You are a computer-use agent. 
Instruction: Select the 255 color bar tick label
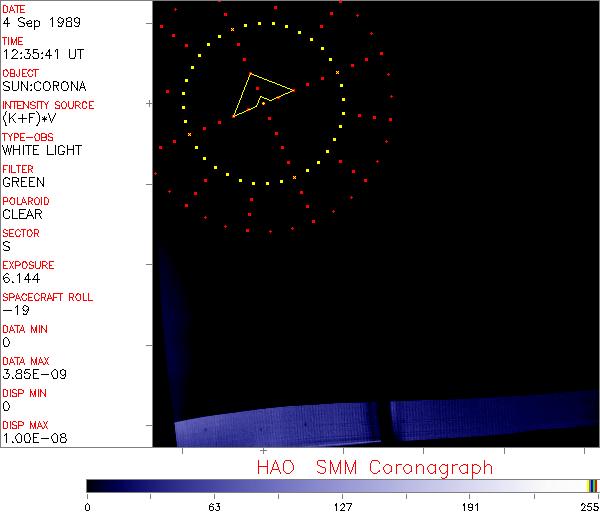click(x=587, y=506)
